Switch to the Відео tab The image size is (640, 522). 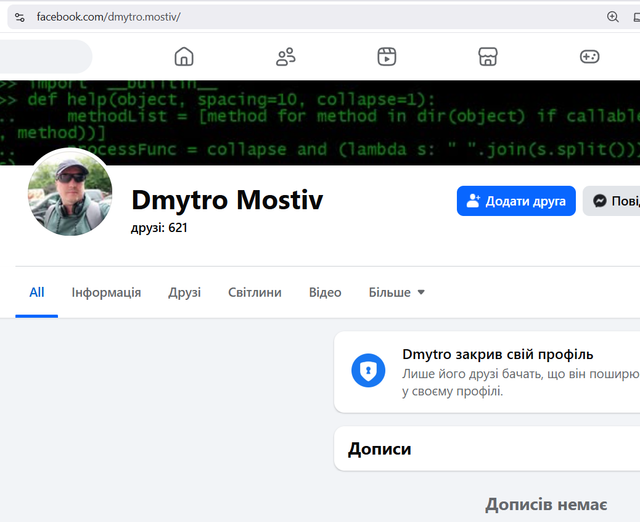325,292
